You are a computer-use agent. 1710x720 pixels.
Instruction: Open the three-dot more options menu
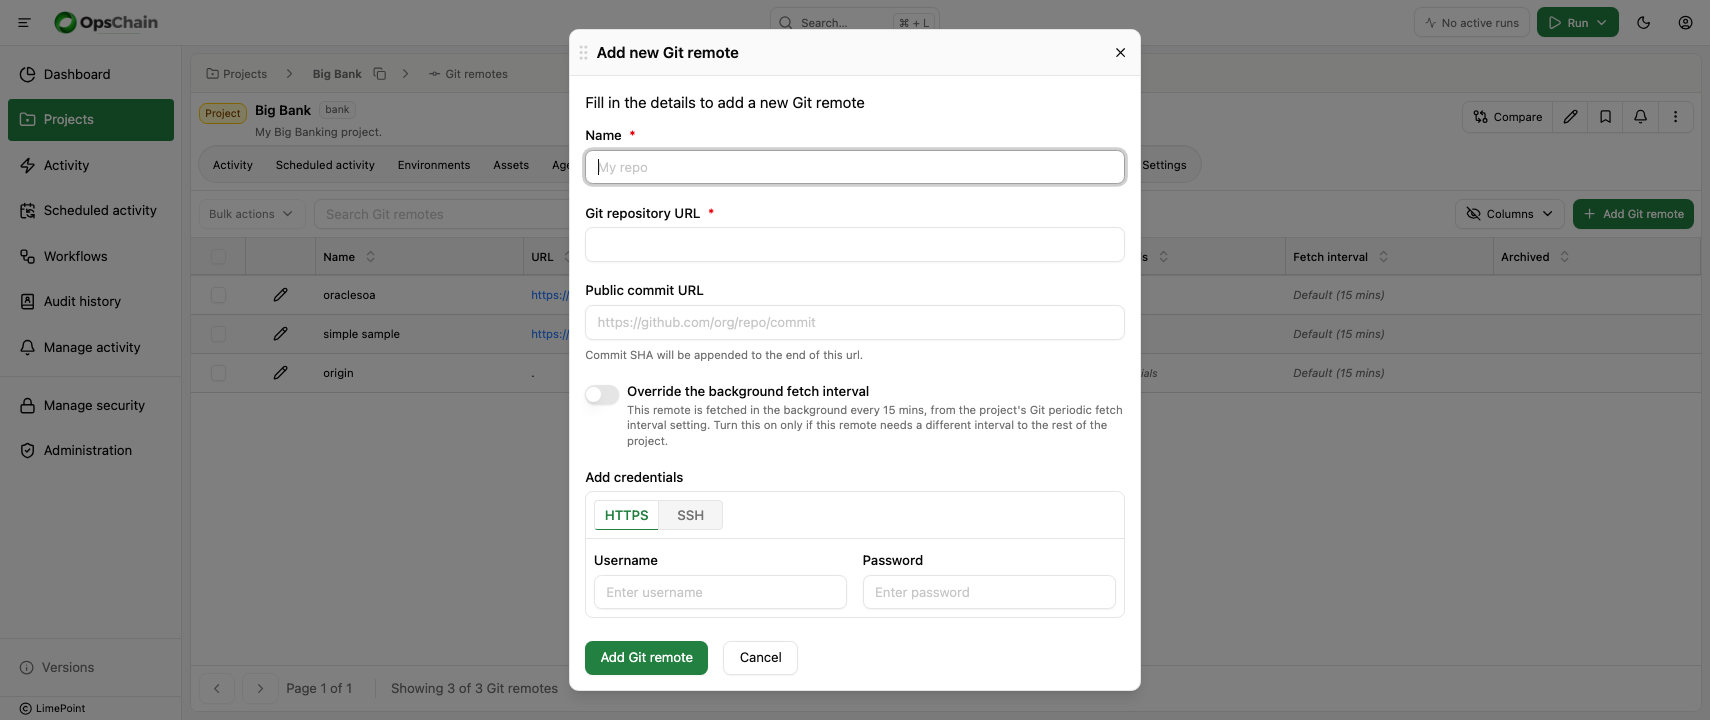1676,117
